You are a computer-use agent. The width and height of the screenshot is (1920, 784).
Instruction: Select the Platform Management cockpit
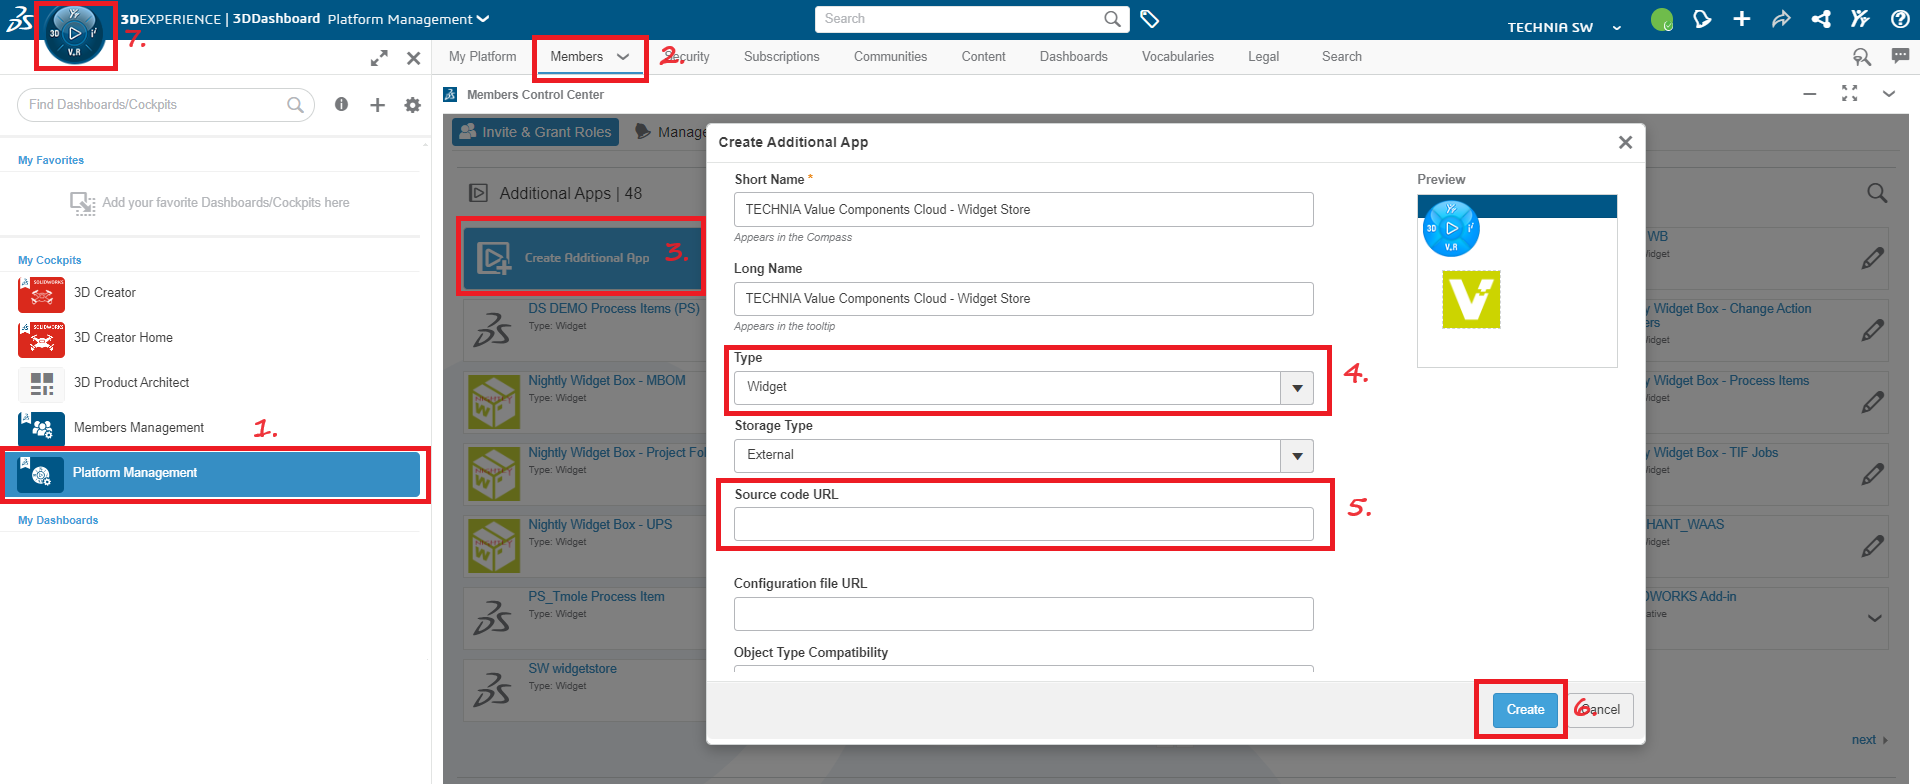[x=212, y=474]
